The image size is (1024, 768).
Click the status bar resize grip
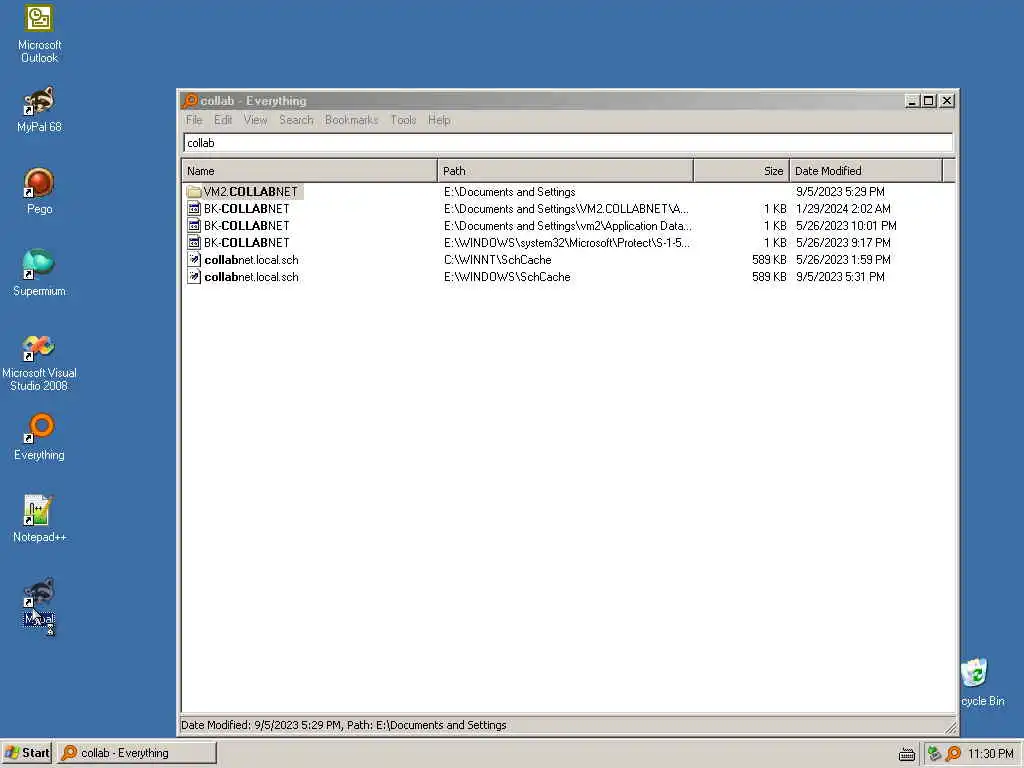951,727
